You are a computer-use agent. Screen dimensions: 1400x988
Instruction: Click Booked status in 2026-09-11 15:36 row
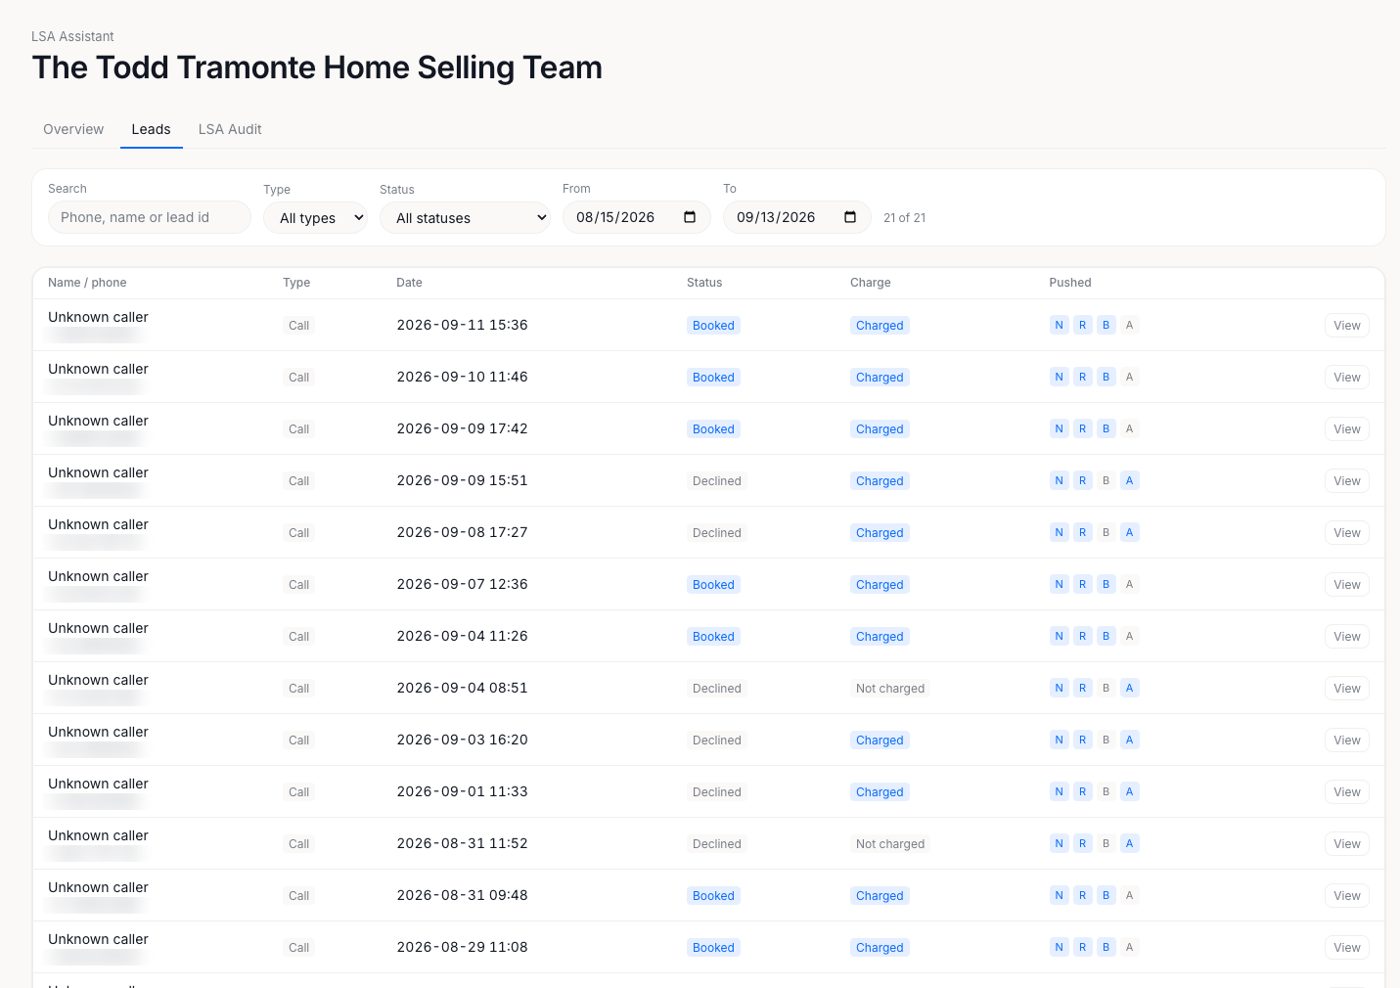point(713,325)
